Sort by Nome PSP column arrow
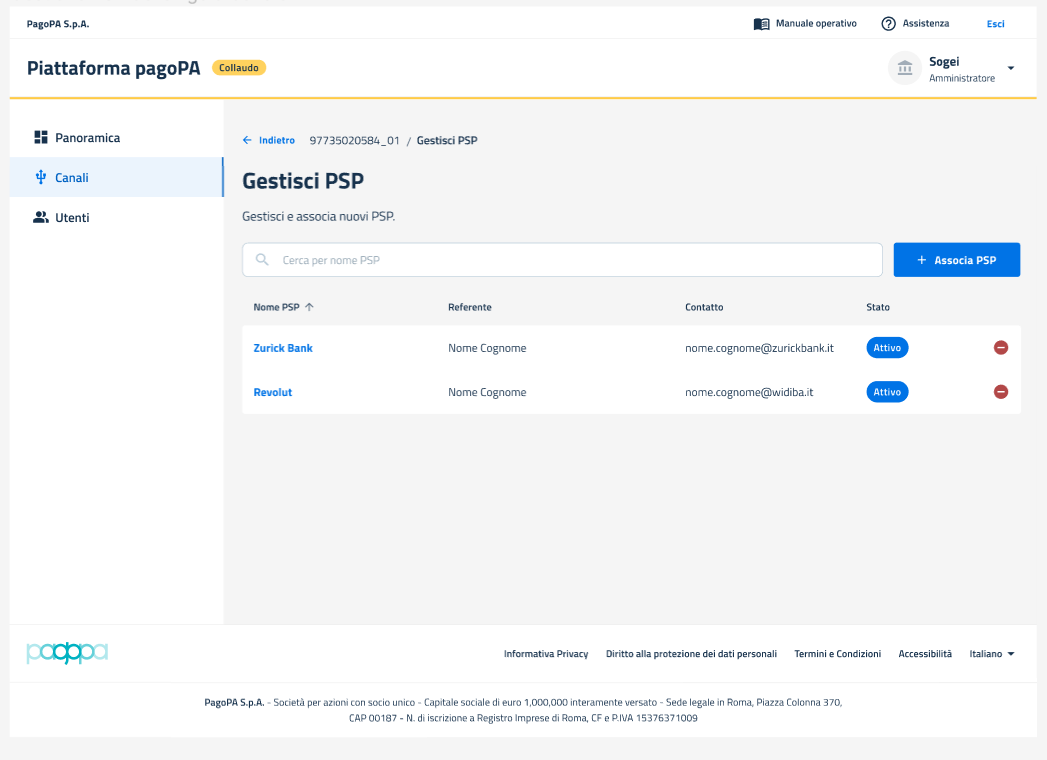Screen dimensions: 1047x760 coord(309,307)
